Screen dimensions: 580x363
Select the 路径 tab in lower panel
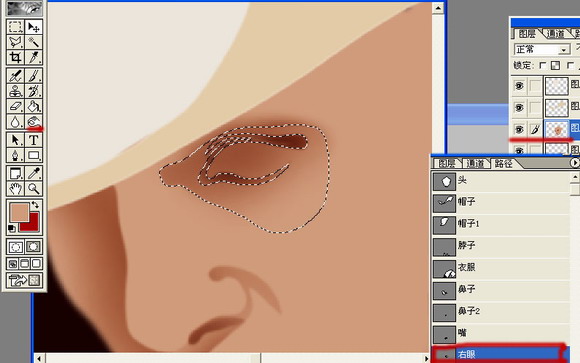pyautogui.click(x=504, y=163)
